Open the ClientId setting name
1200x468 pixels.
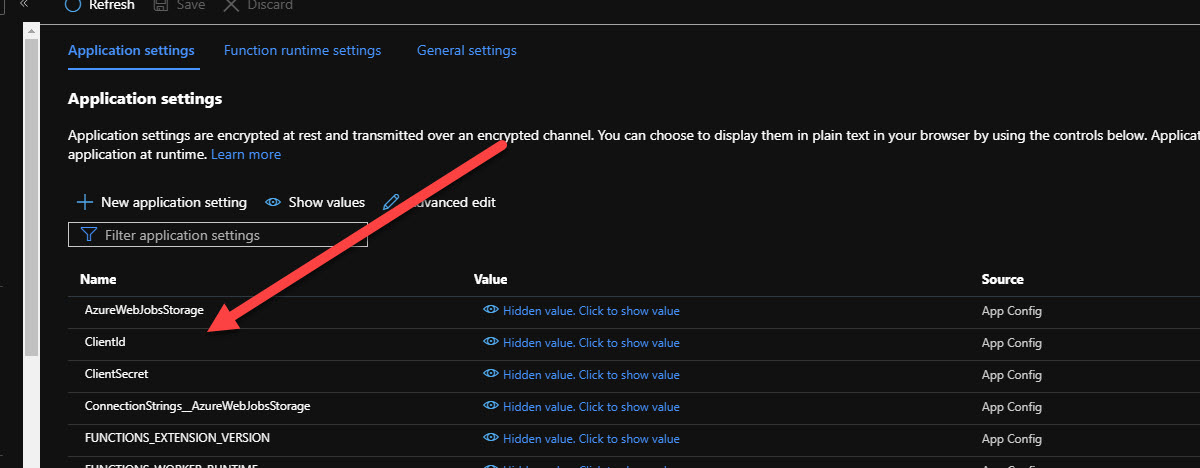(x=105, y=342)
